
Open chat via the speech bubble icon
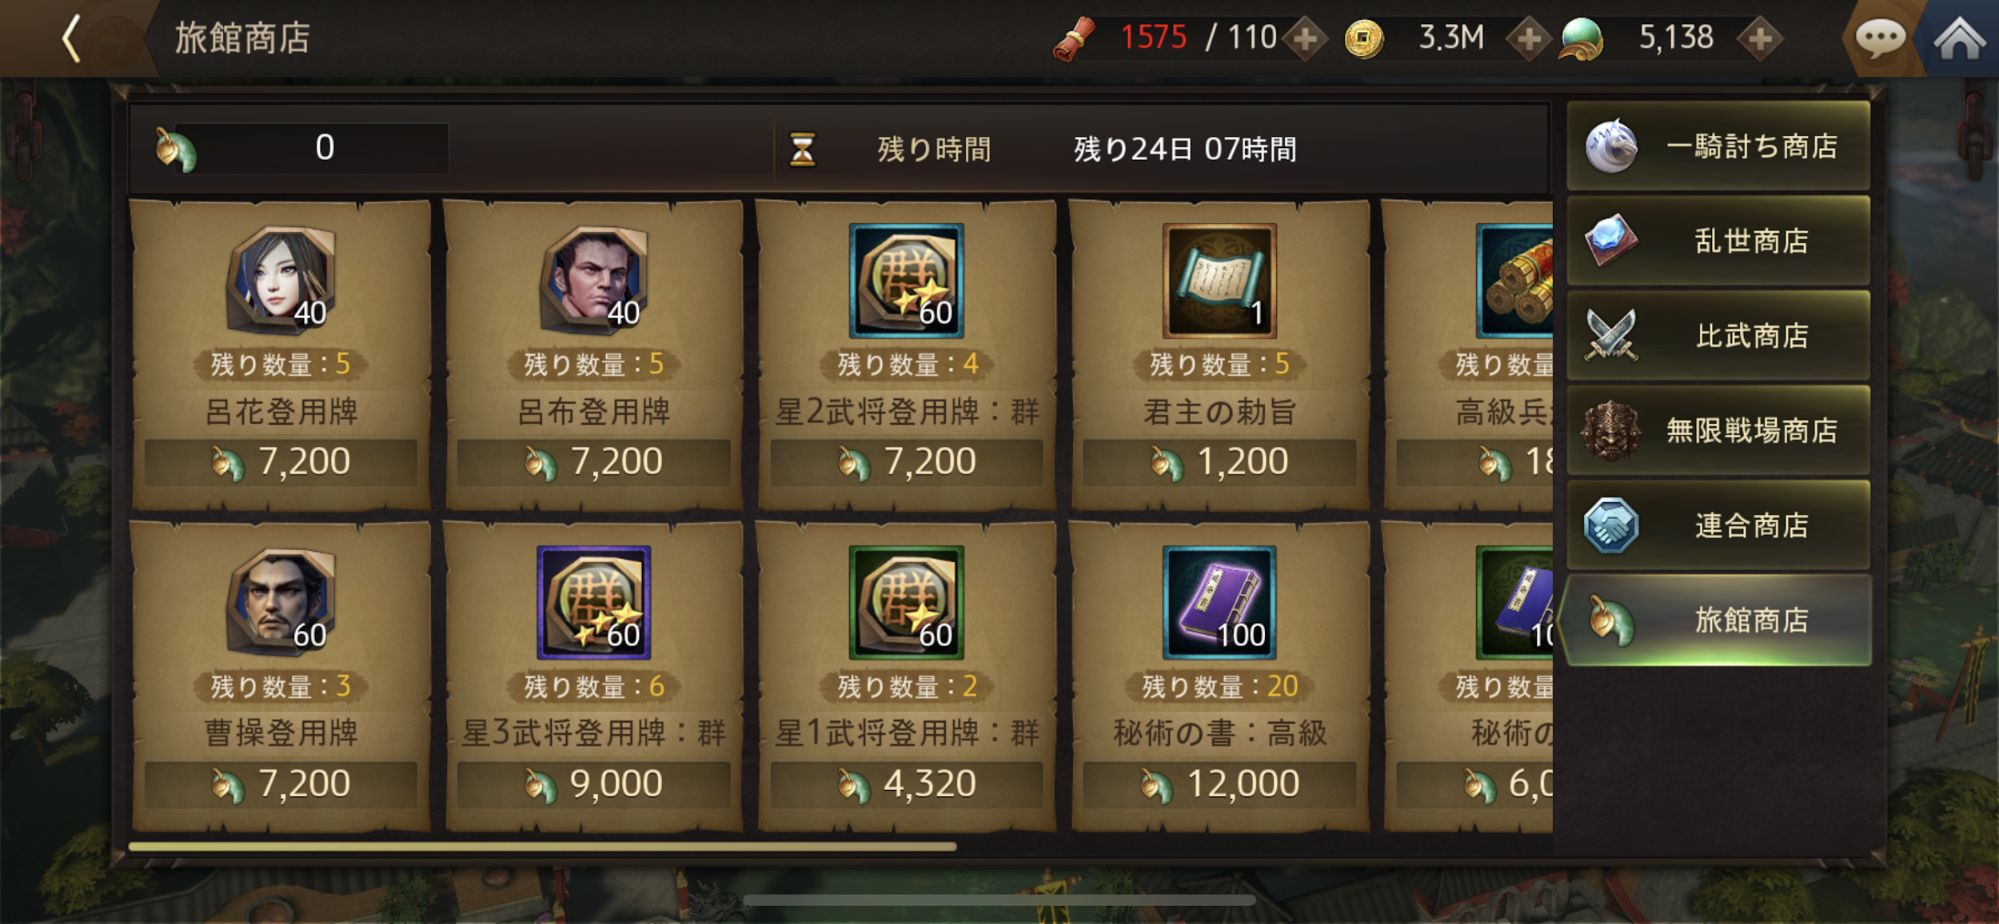[1880, 39]
